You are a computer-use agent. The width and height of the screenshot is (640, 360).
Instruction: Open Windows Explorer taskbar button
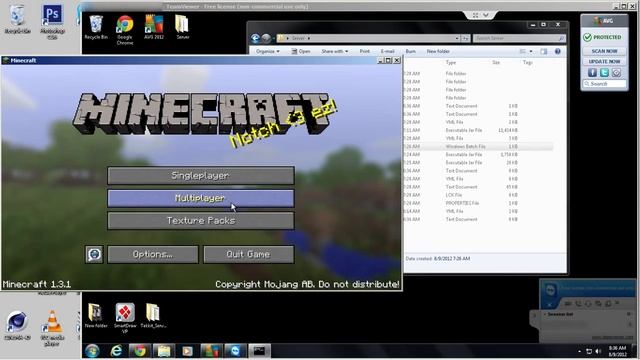164,351
